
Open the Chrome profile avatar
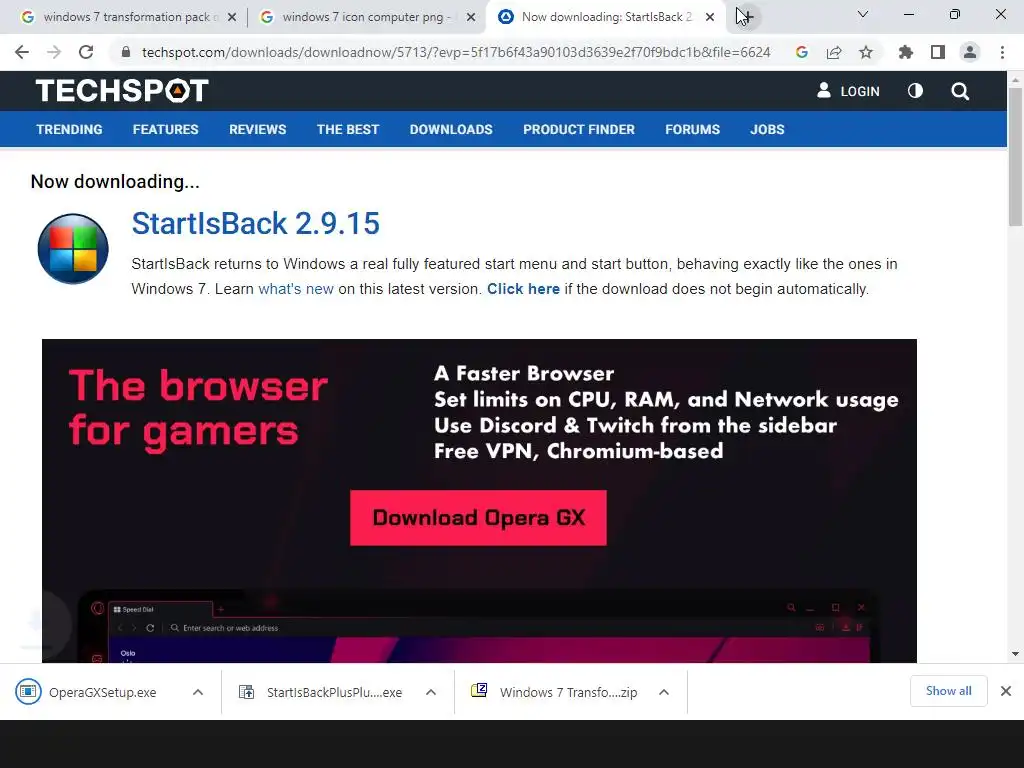pyautogui.click(x=970, y=52)
